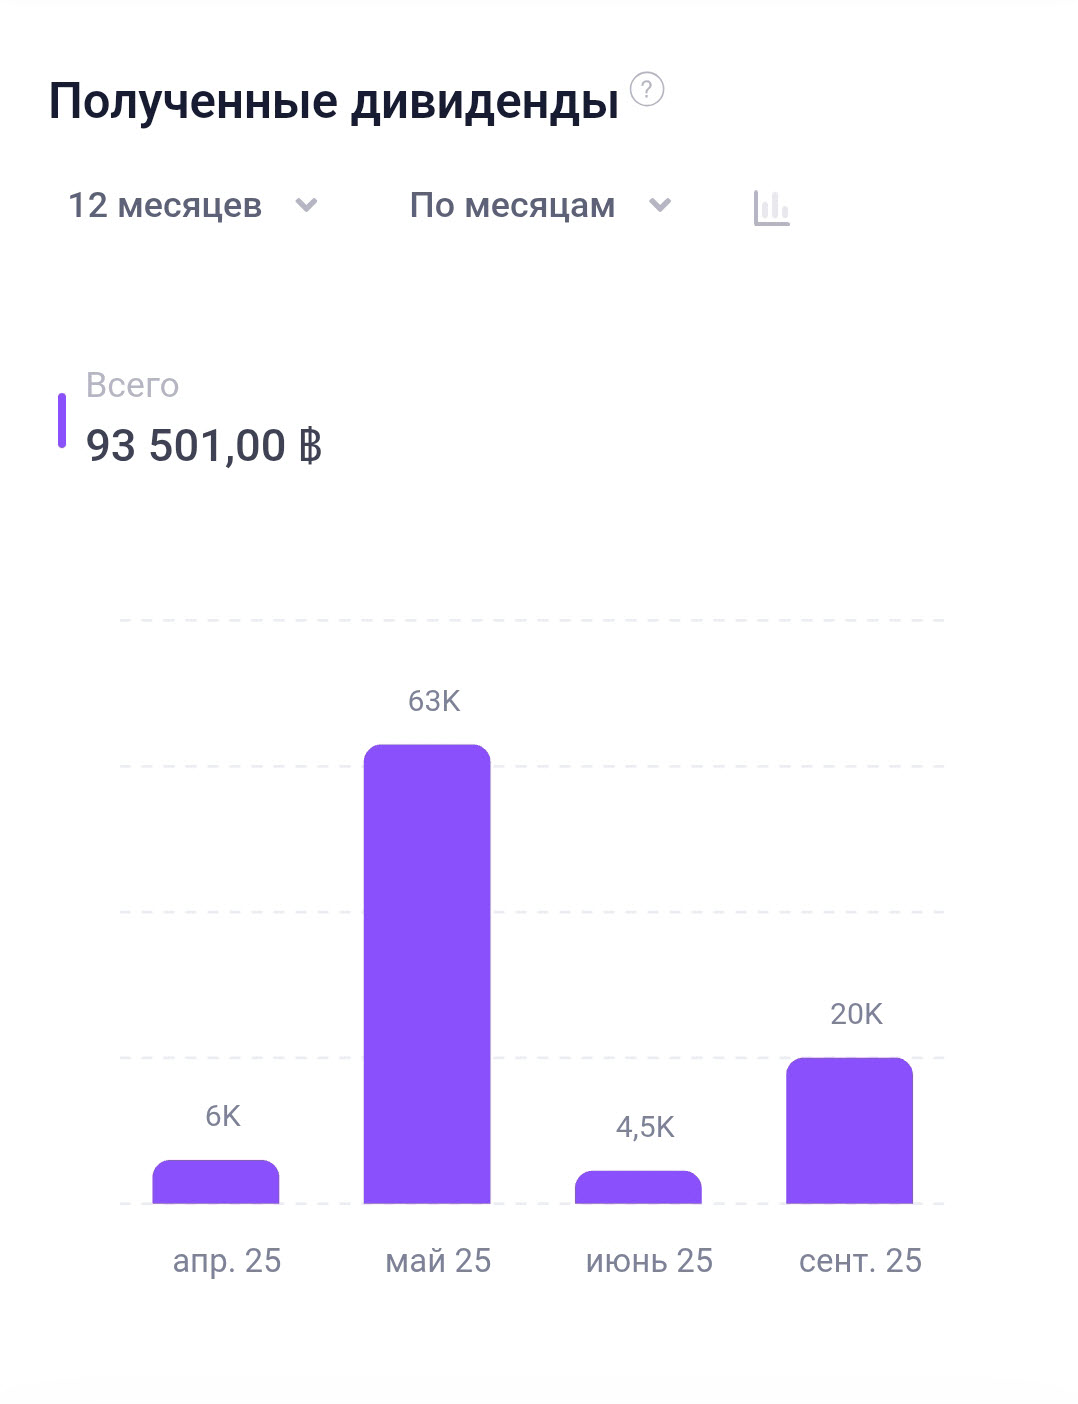Select the Всего legend label
1078x1404 pixels.
(x=131, y=384)
